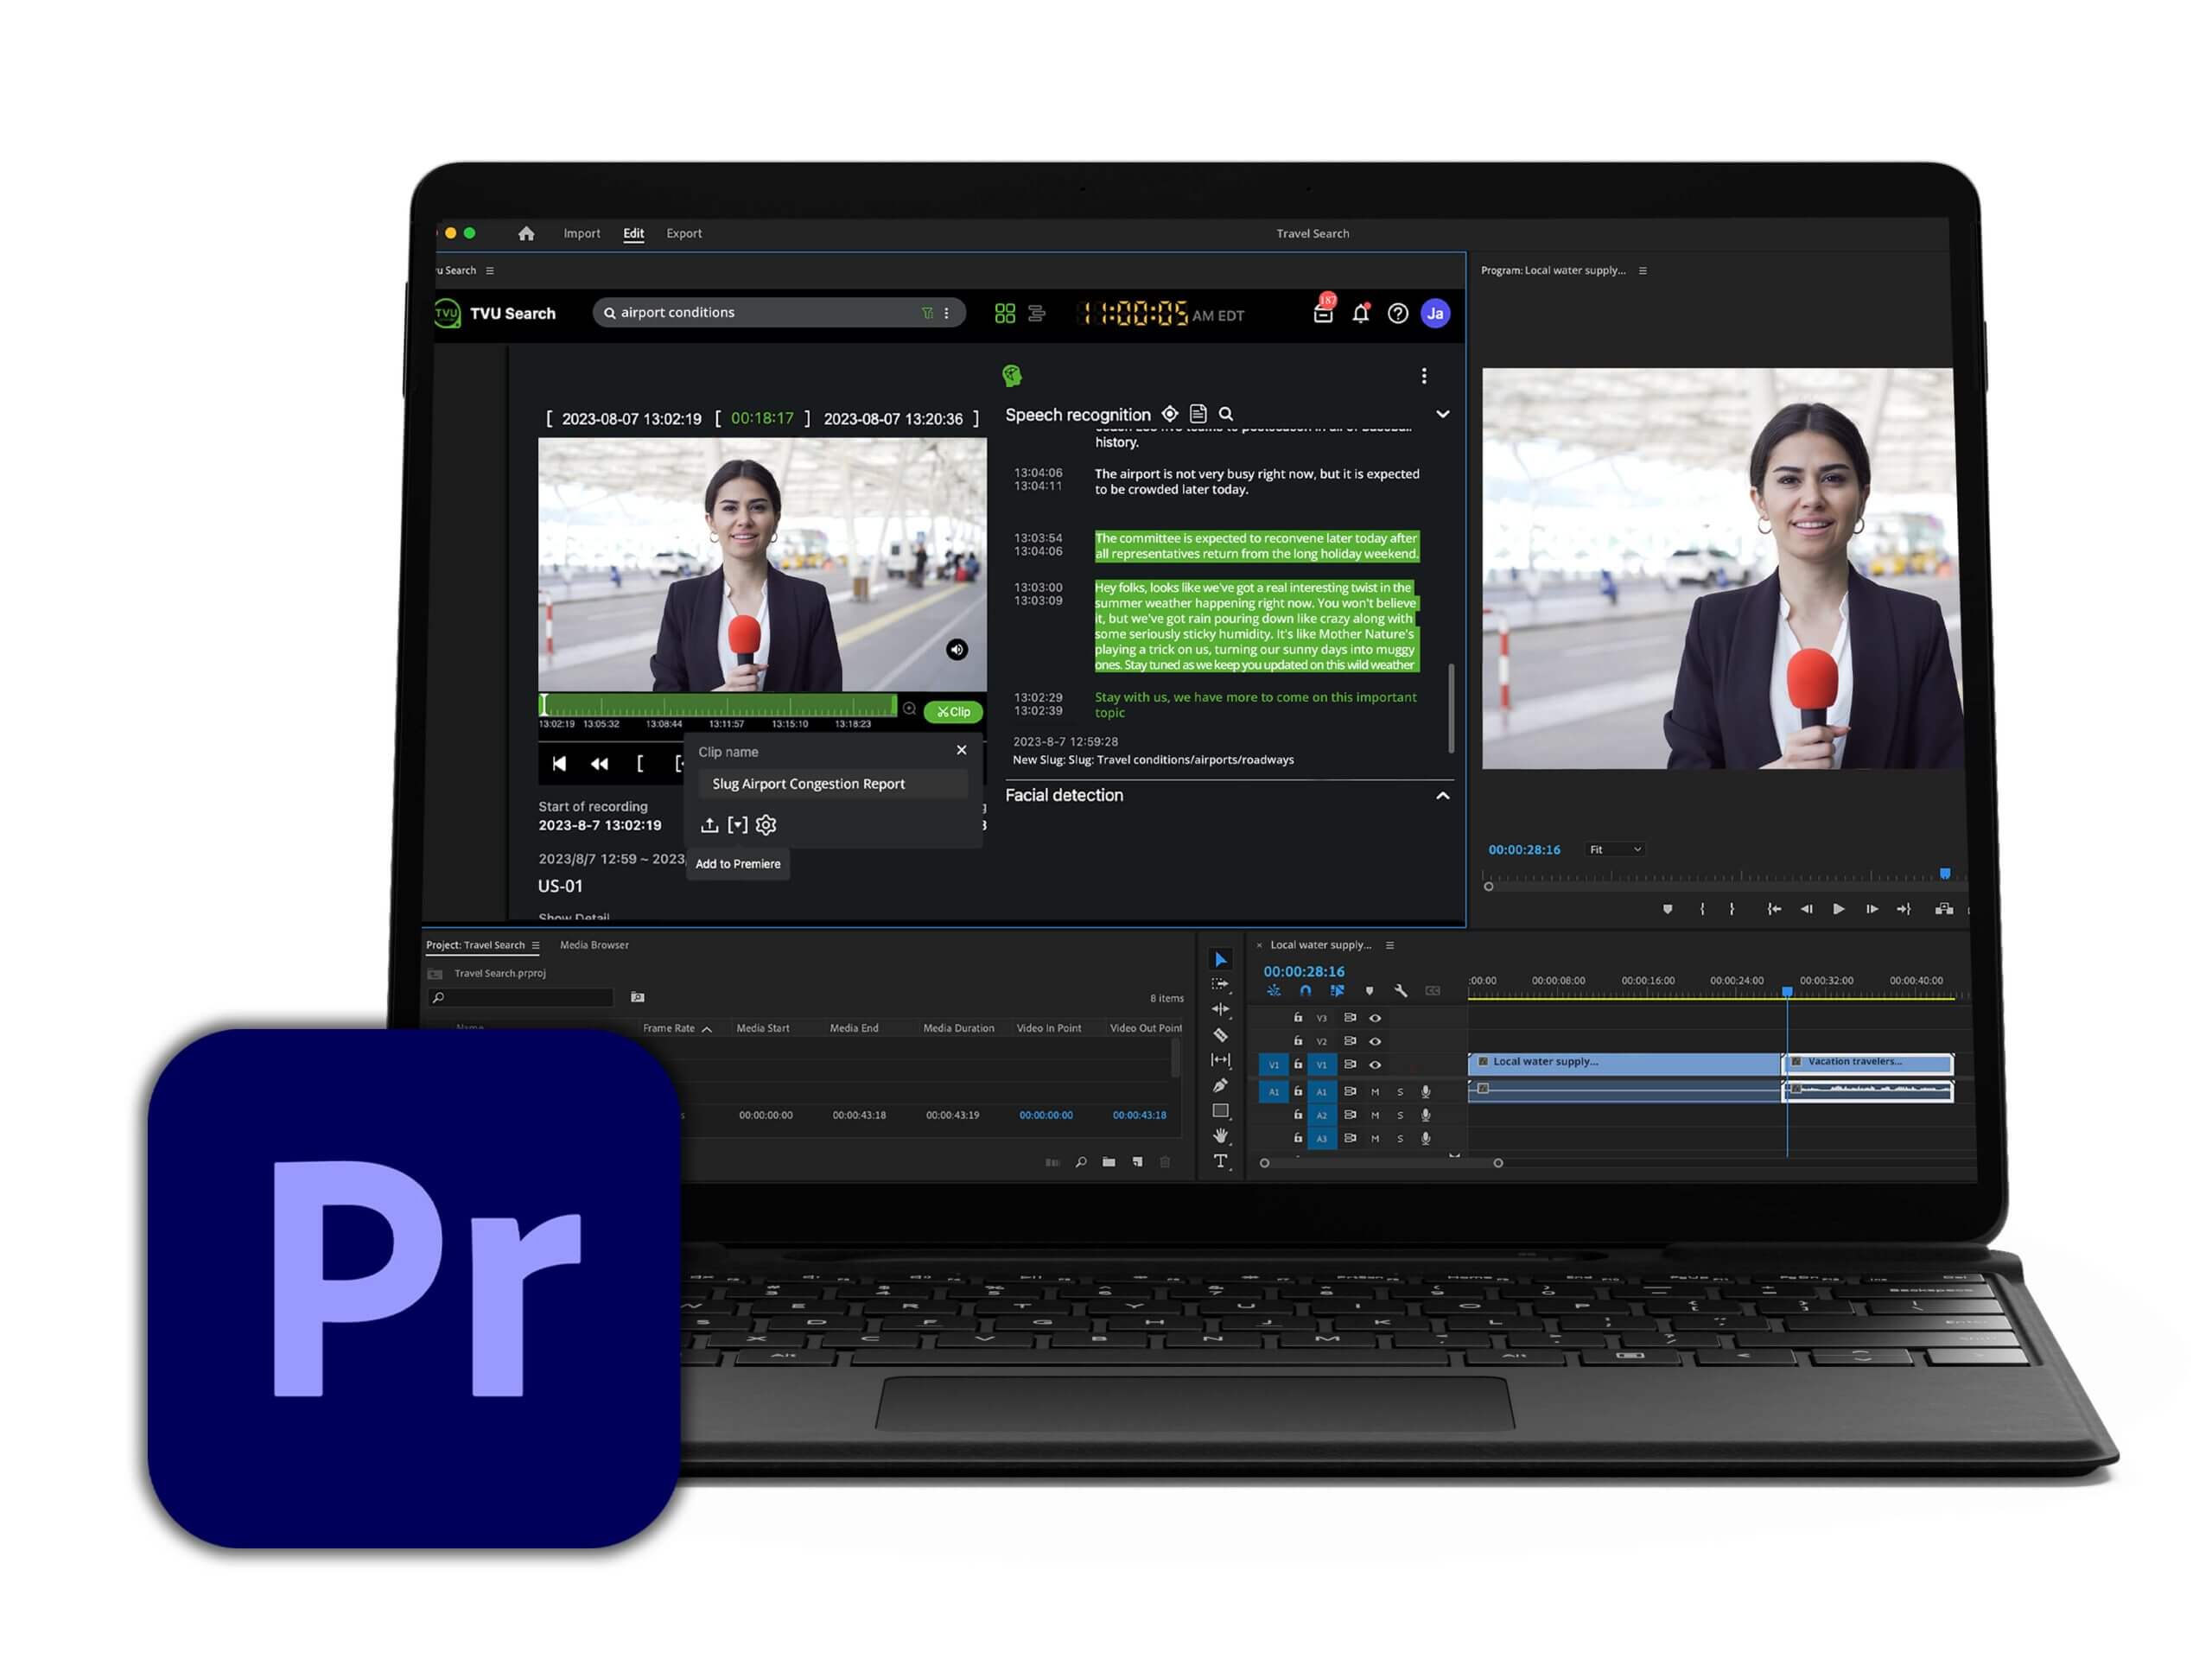2212x1659 pixels.
Task: Rewind the TVU Search video
Action: [x=599, y=764]
